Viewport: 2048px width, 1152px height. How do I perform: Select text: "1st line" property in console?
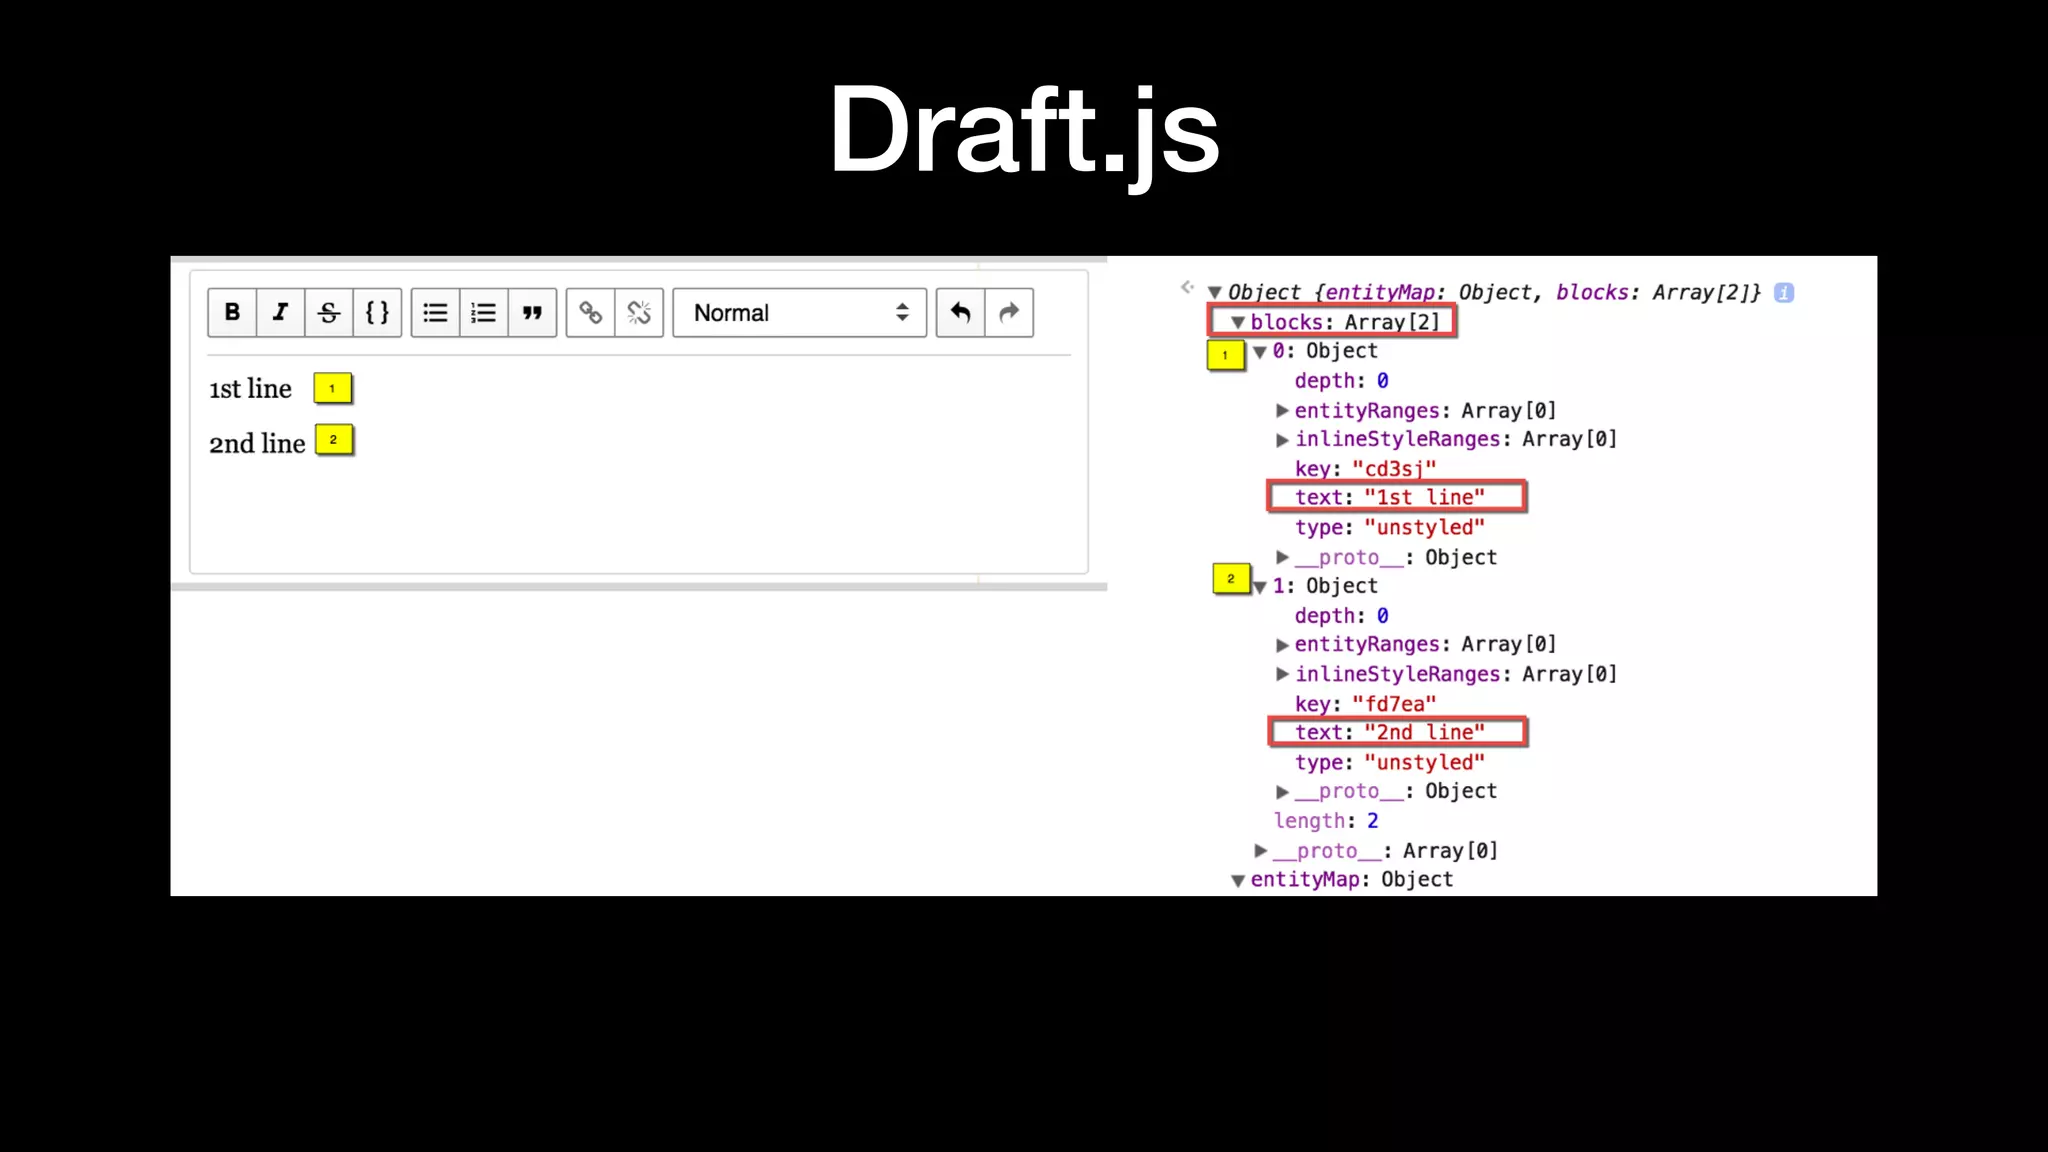click(x=1390, y=498)
